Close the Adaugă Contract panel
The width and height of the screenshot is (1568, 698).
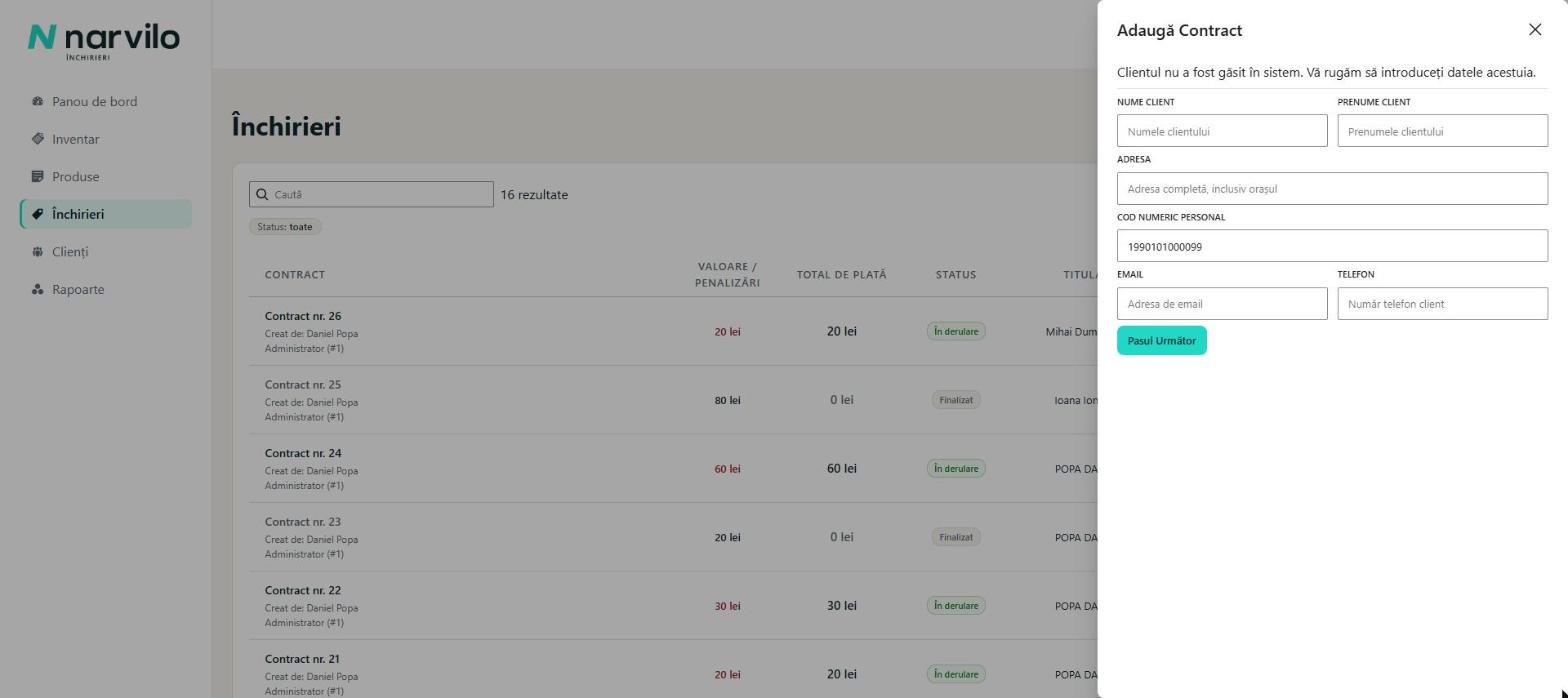(x=1535, y=30)
